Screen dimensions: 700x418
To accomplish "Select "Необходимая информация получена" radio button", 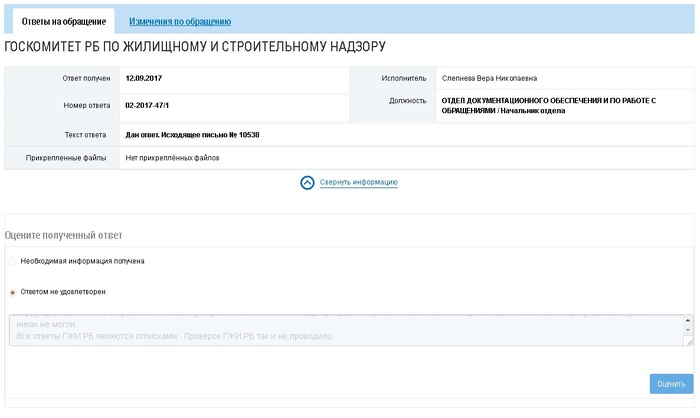I will pos(13,261).
